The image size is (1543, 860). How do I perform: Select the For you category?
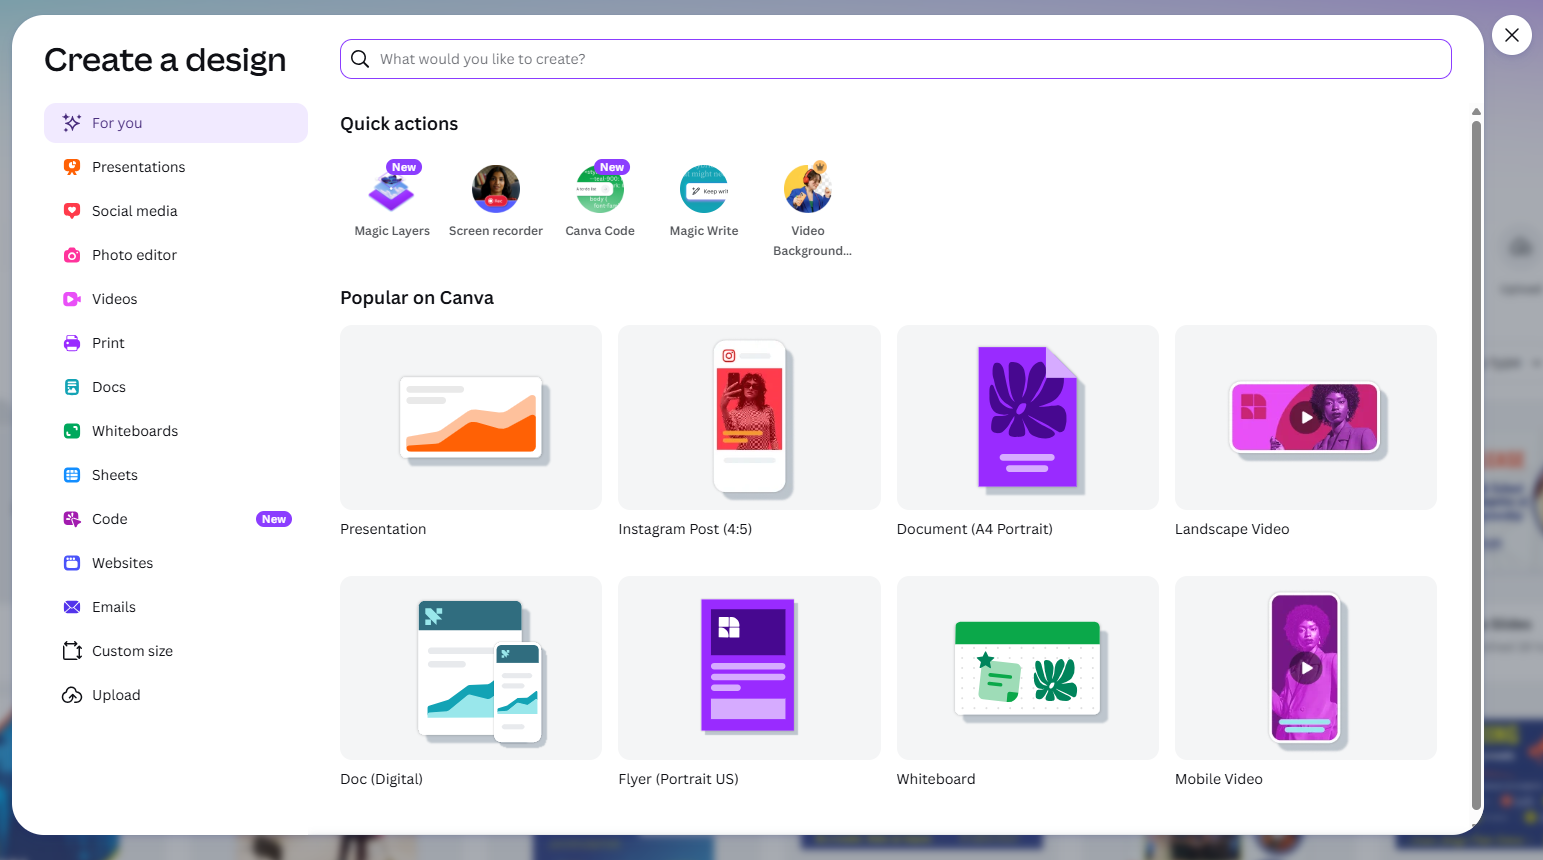click(176, 123)
